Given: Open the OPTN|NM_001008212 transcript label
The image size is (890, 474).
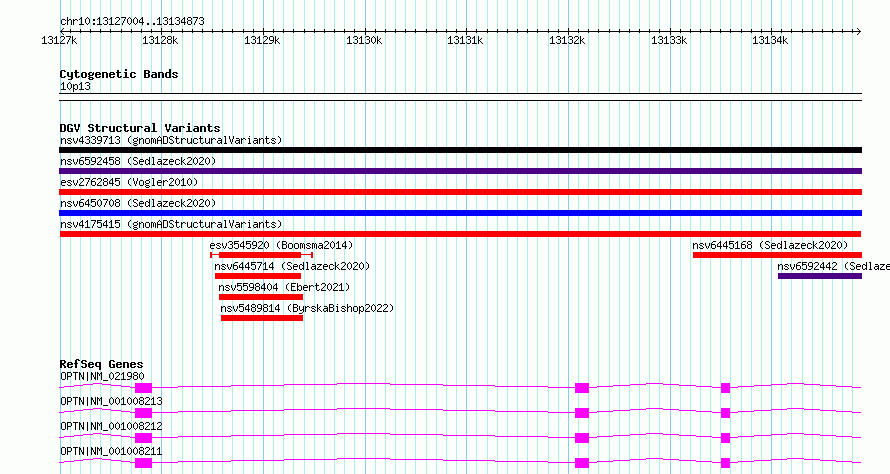Looking at the screenshot, I should [x=111, y=426].
